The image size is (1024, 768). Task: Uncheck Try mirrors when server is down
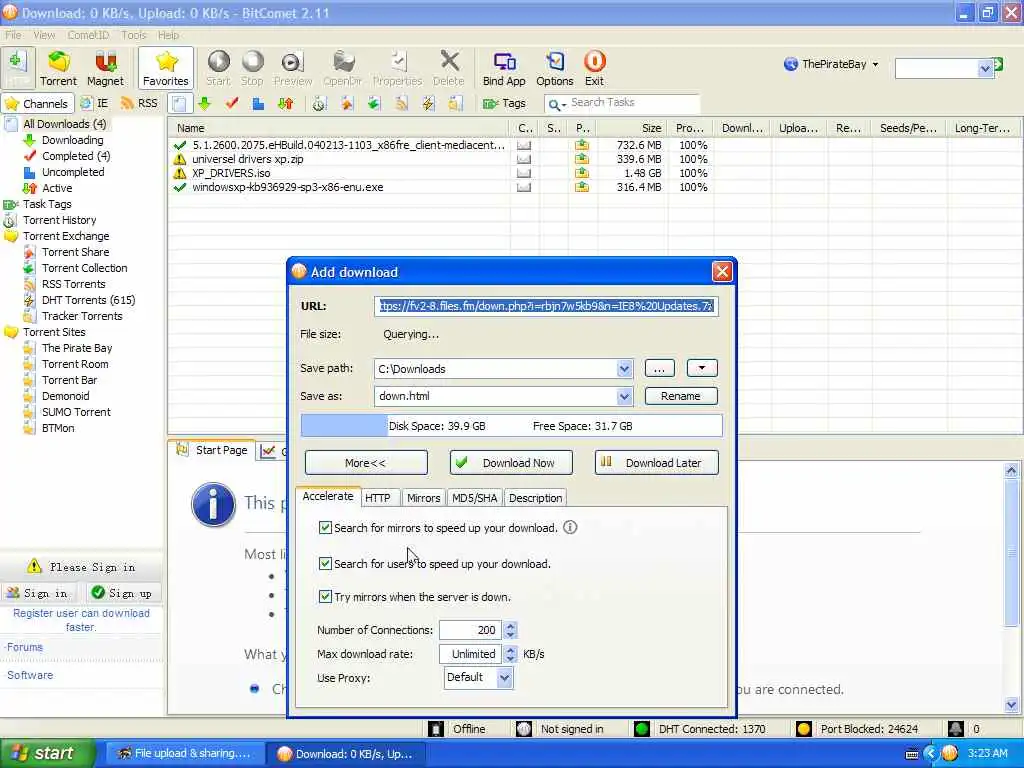[x=325, y=596]
